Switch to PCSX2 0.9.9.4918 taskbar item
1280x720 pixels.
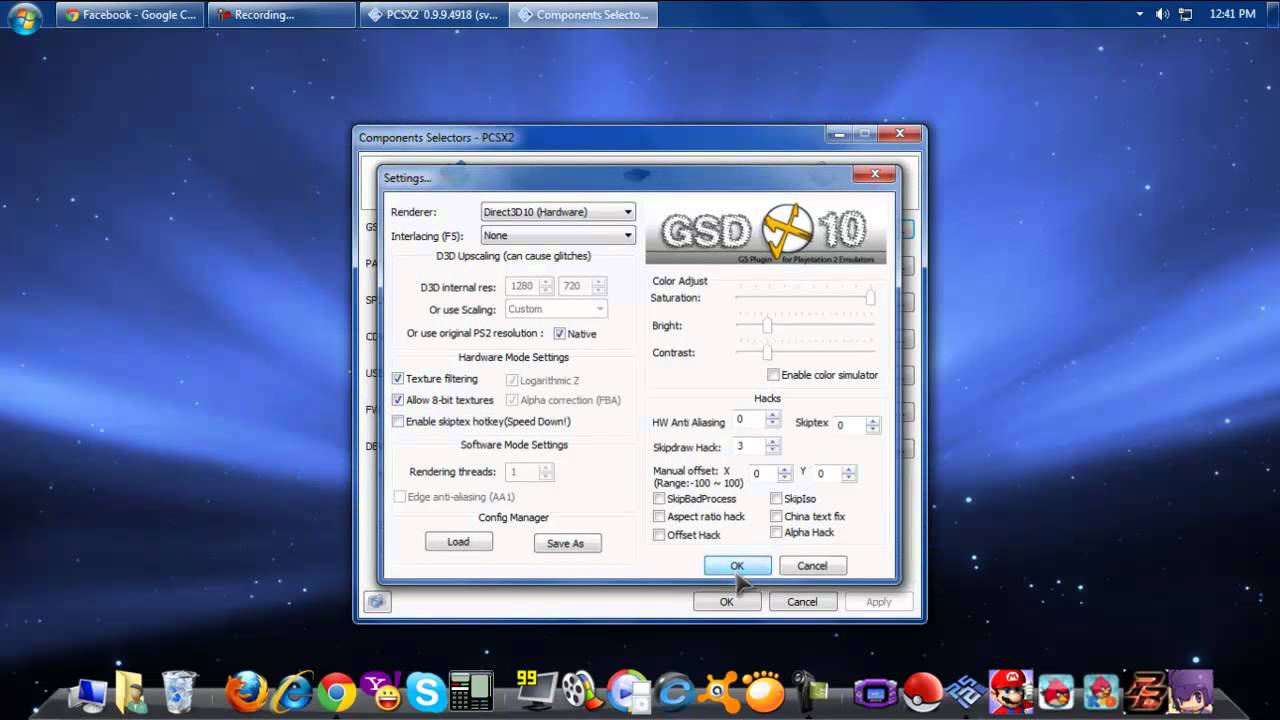(x=433, y=14)
